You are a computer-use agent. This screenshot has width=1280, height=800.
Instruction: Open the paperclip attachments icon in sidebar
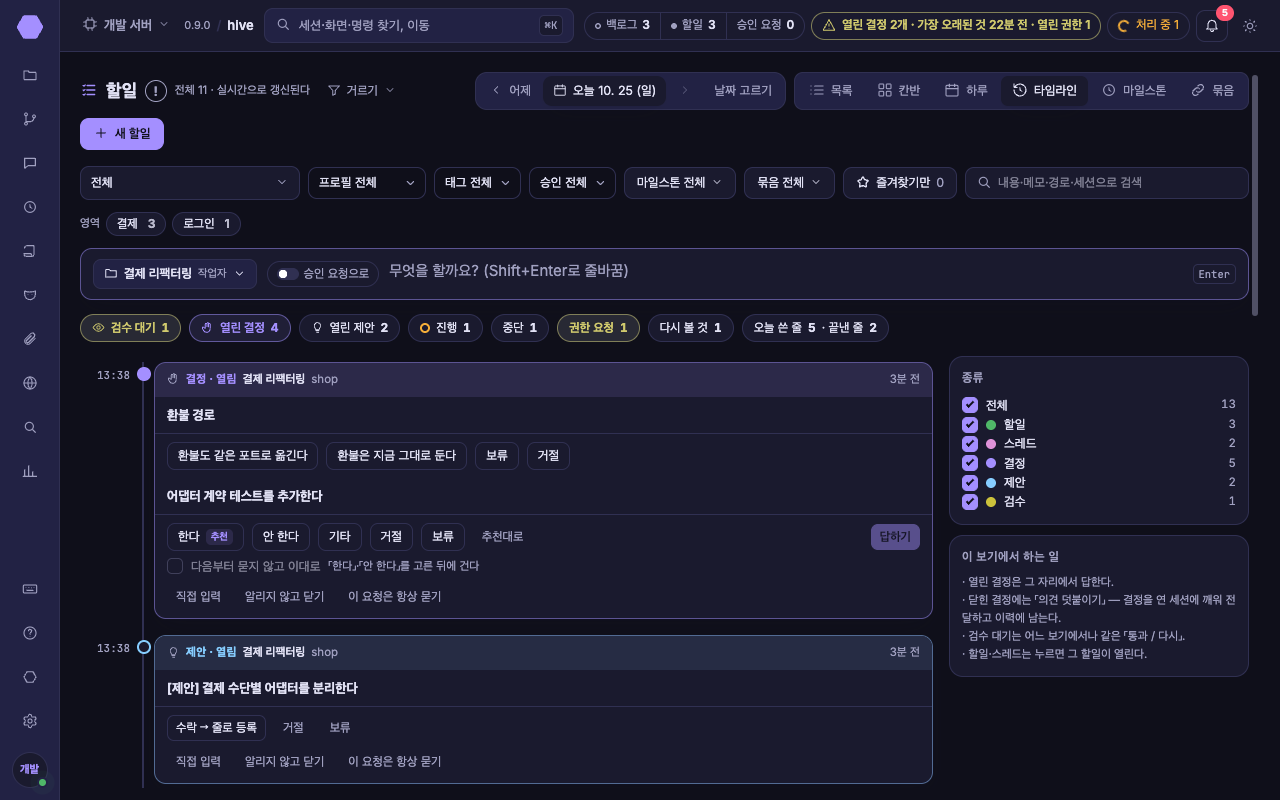point(30,339)
